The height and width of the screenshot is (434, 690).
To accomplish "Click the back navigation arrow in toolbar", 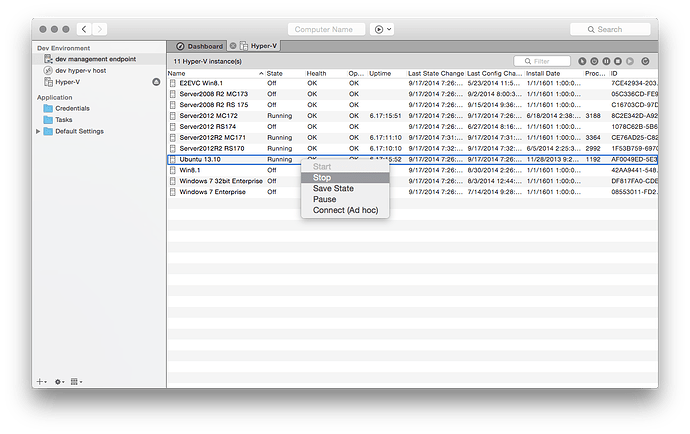I will click(x=83, y=29).
